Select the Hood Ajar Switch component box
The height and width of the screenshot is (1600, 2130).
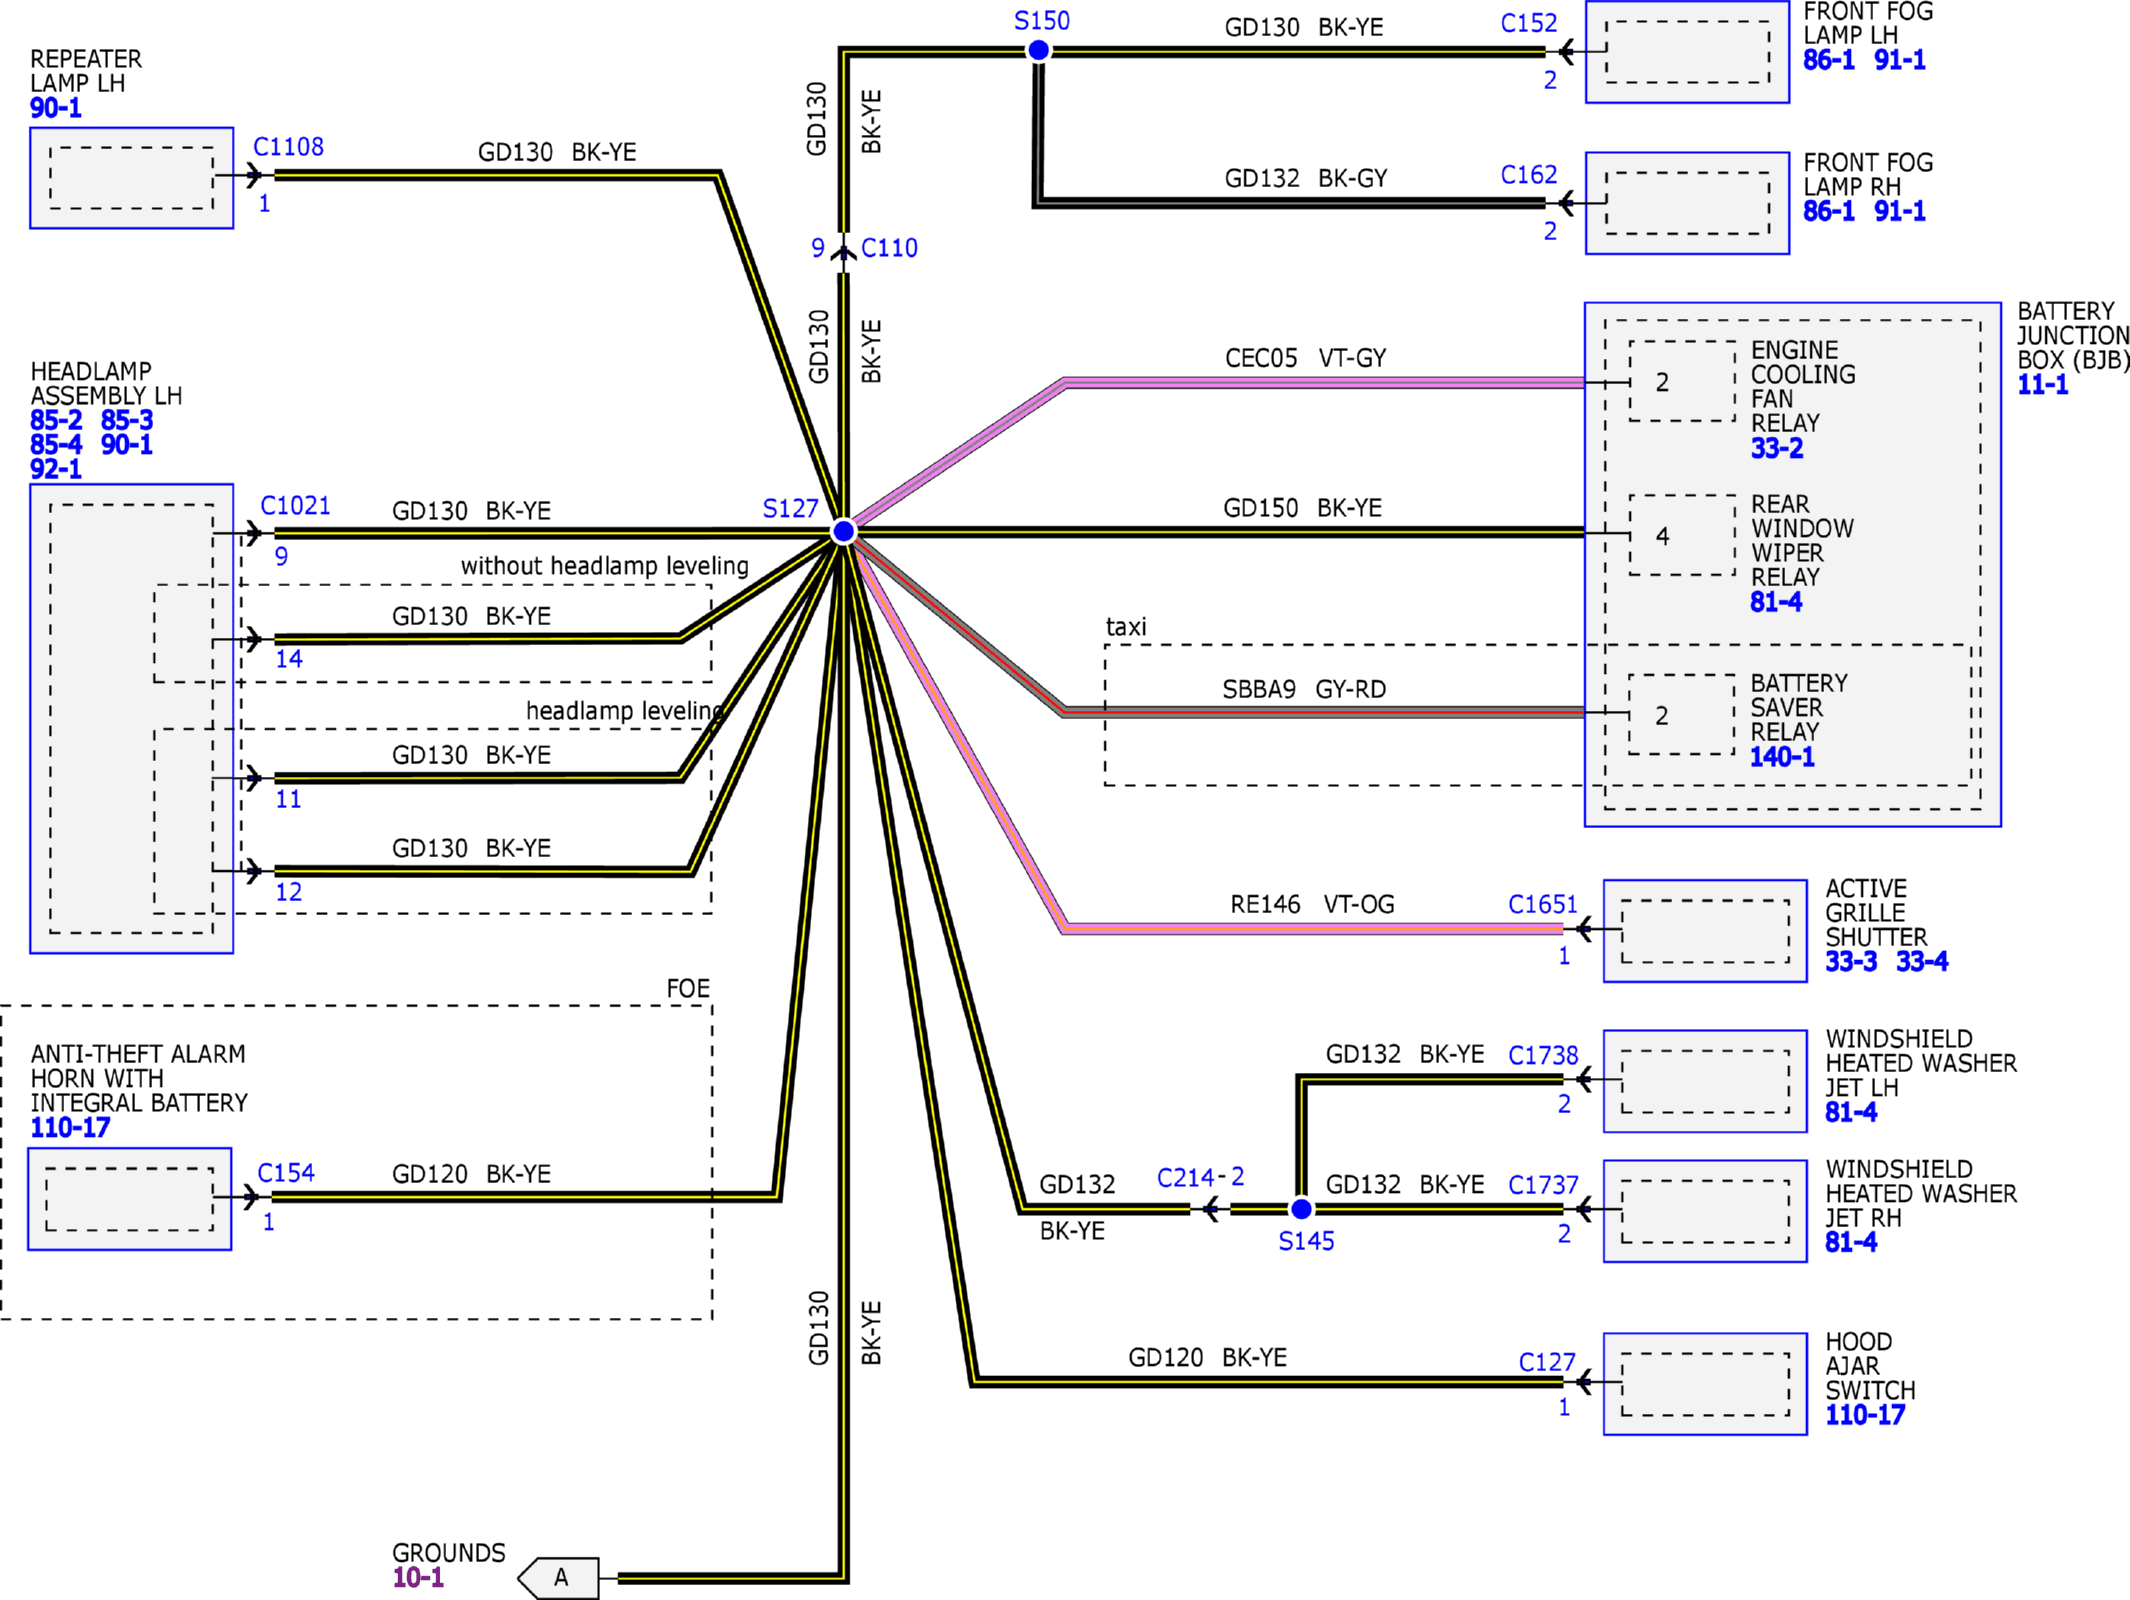point(1704,1384)
